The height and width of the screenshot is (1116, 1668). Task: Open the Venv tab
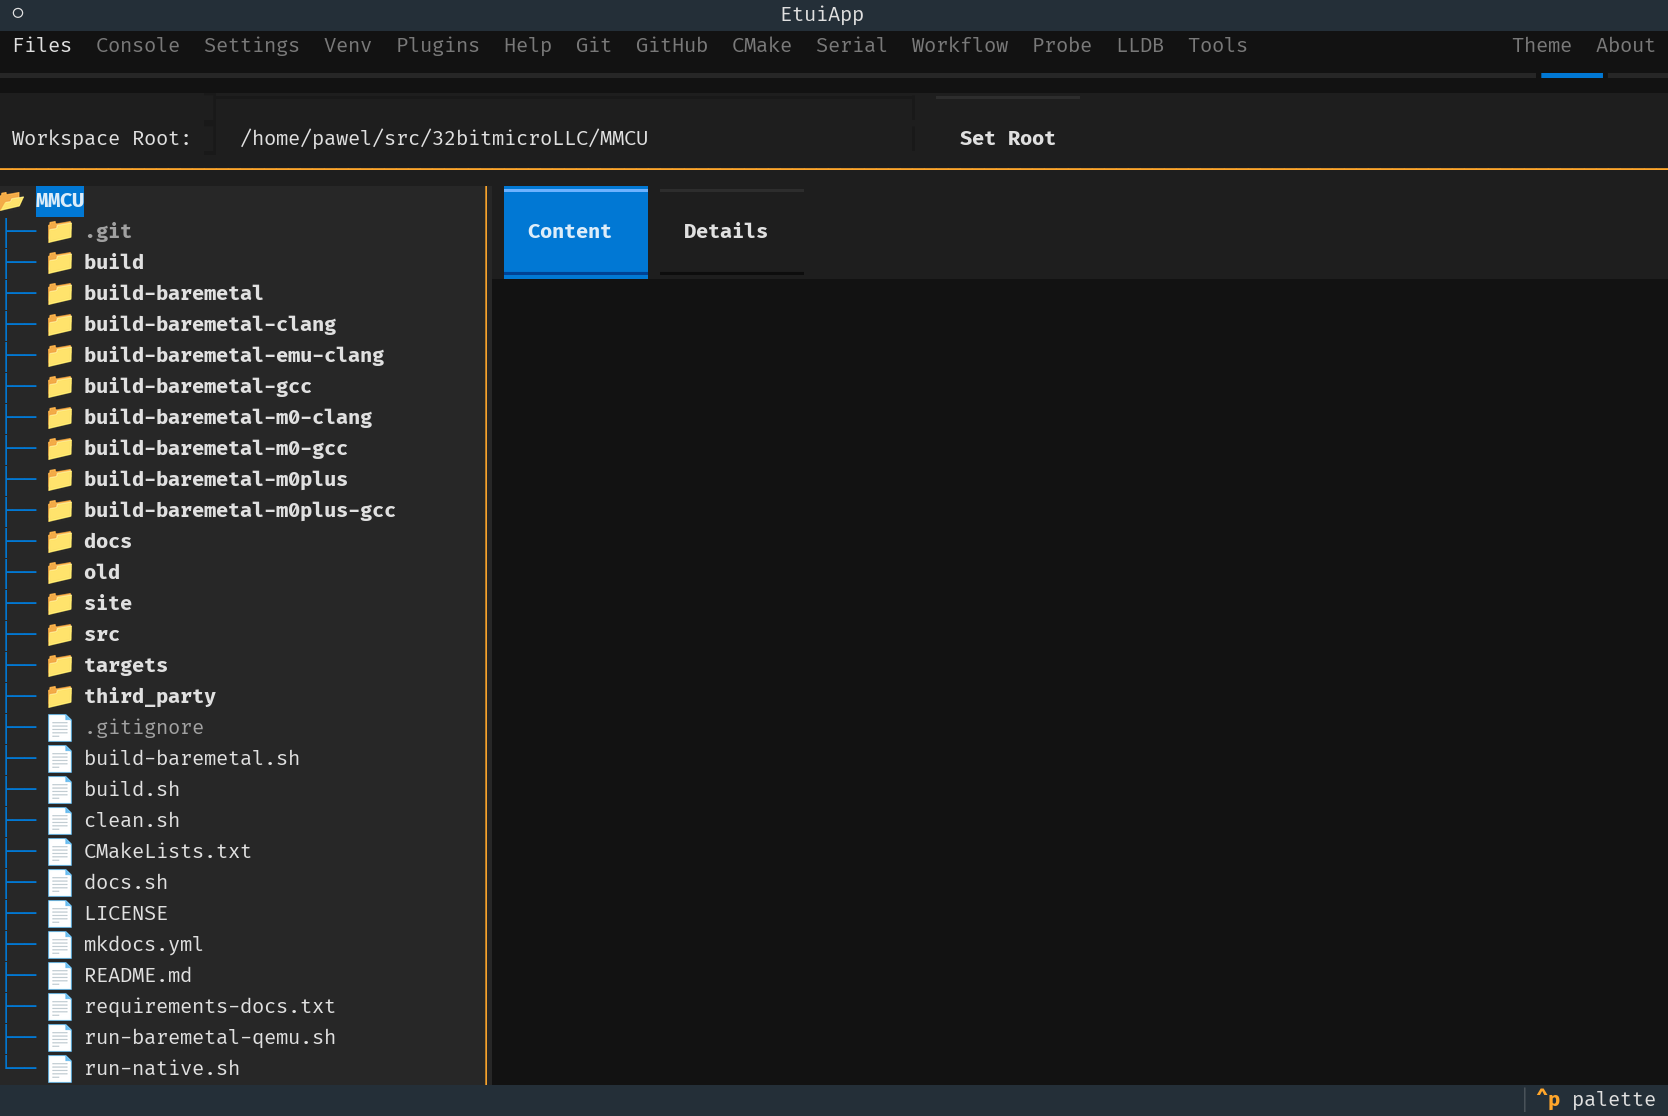[x=348, y=45]
